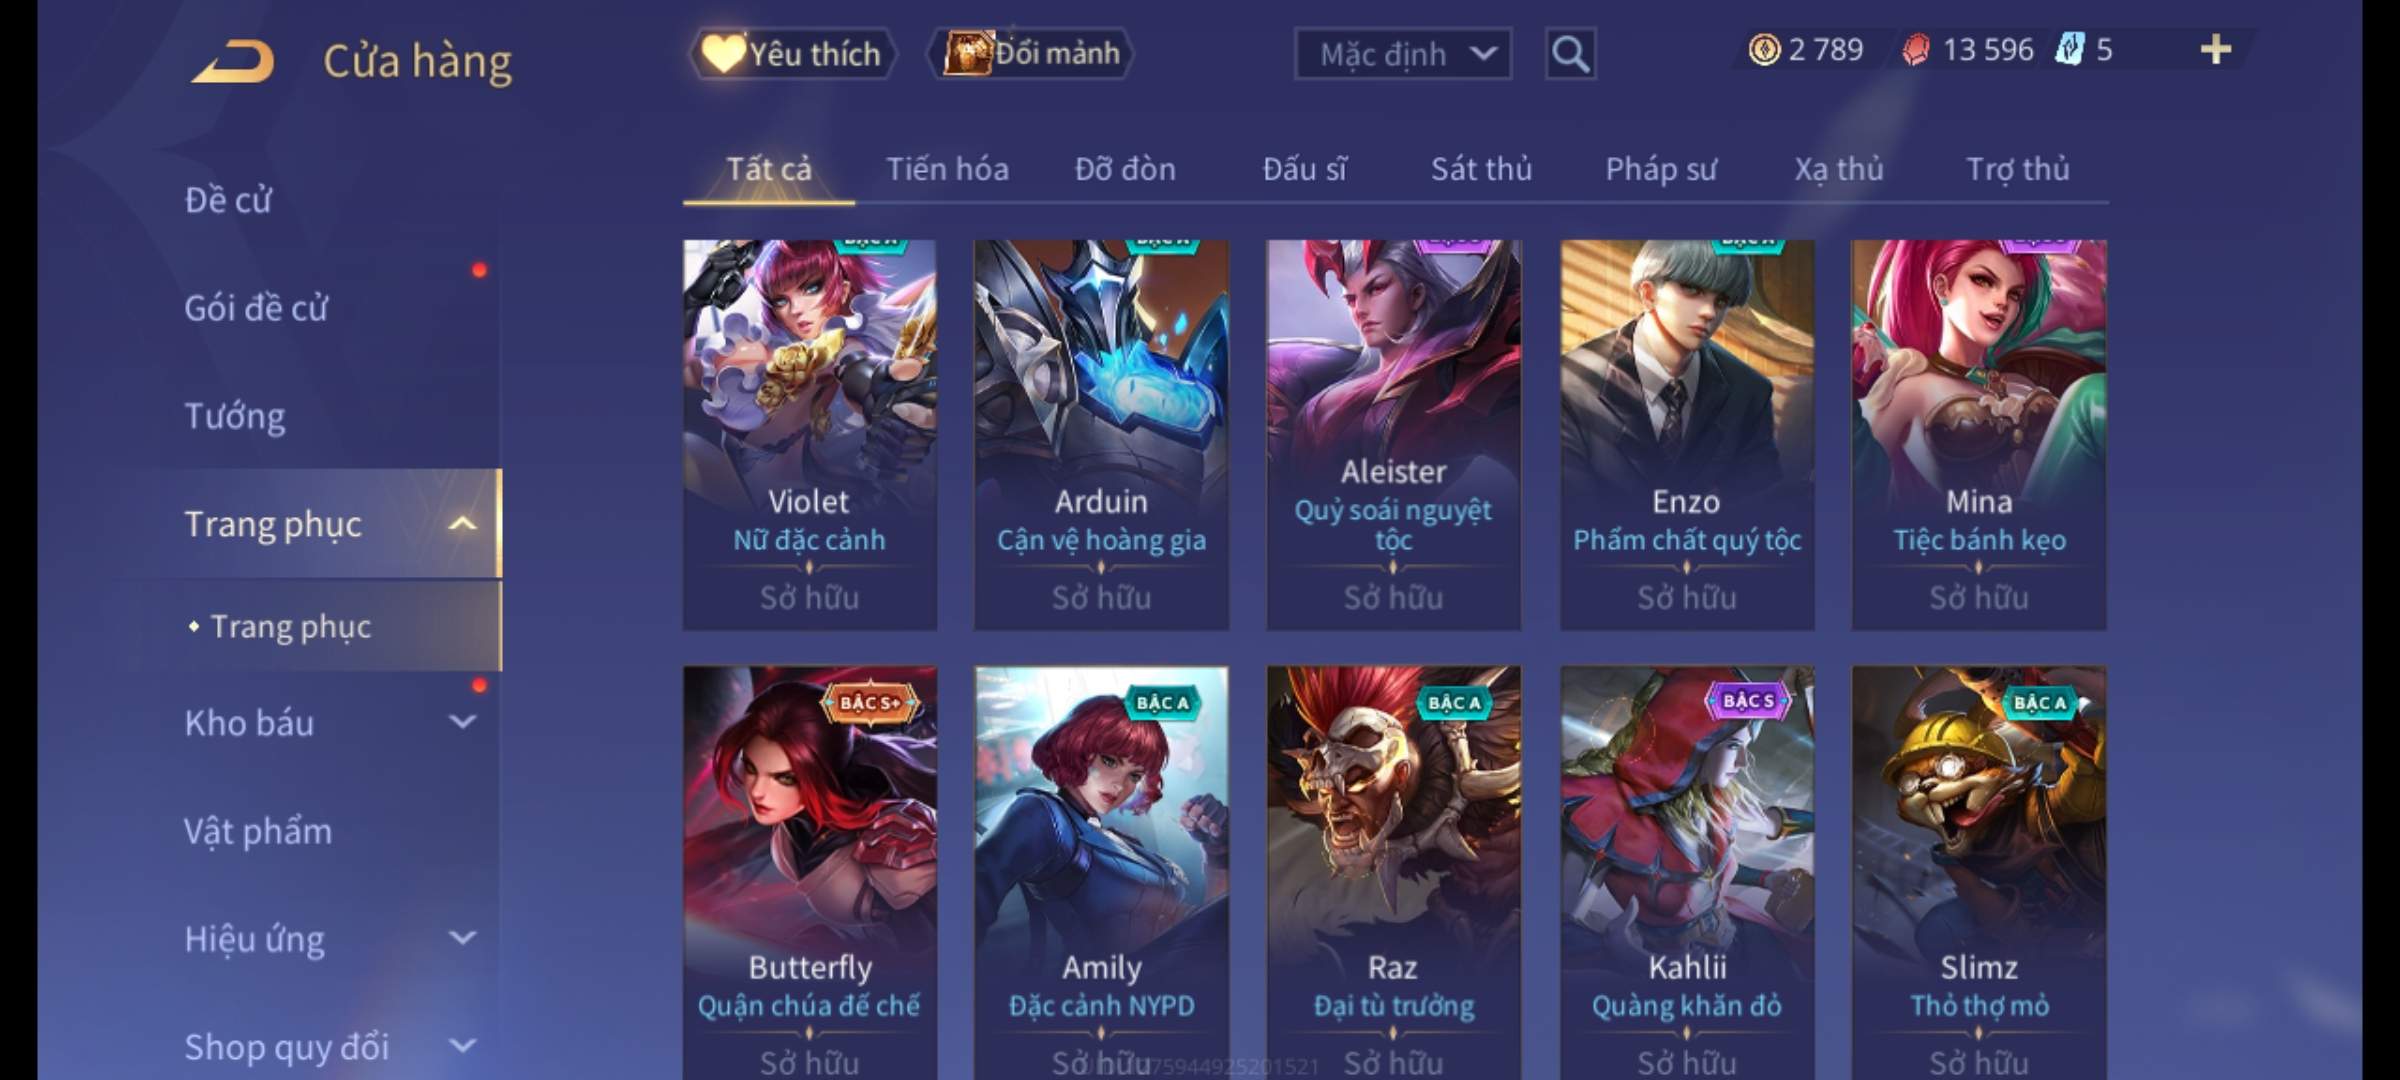Switch to the Tiến hóa tab
The width and height of the screenshot is (2400, 1080).
947,169
